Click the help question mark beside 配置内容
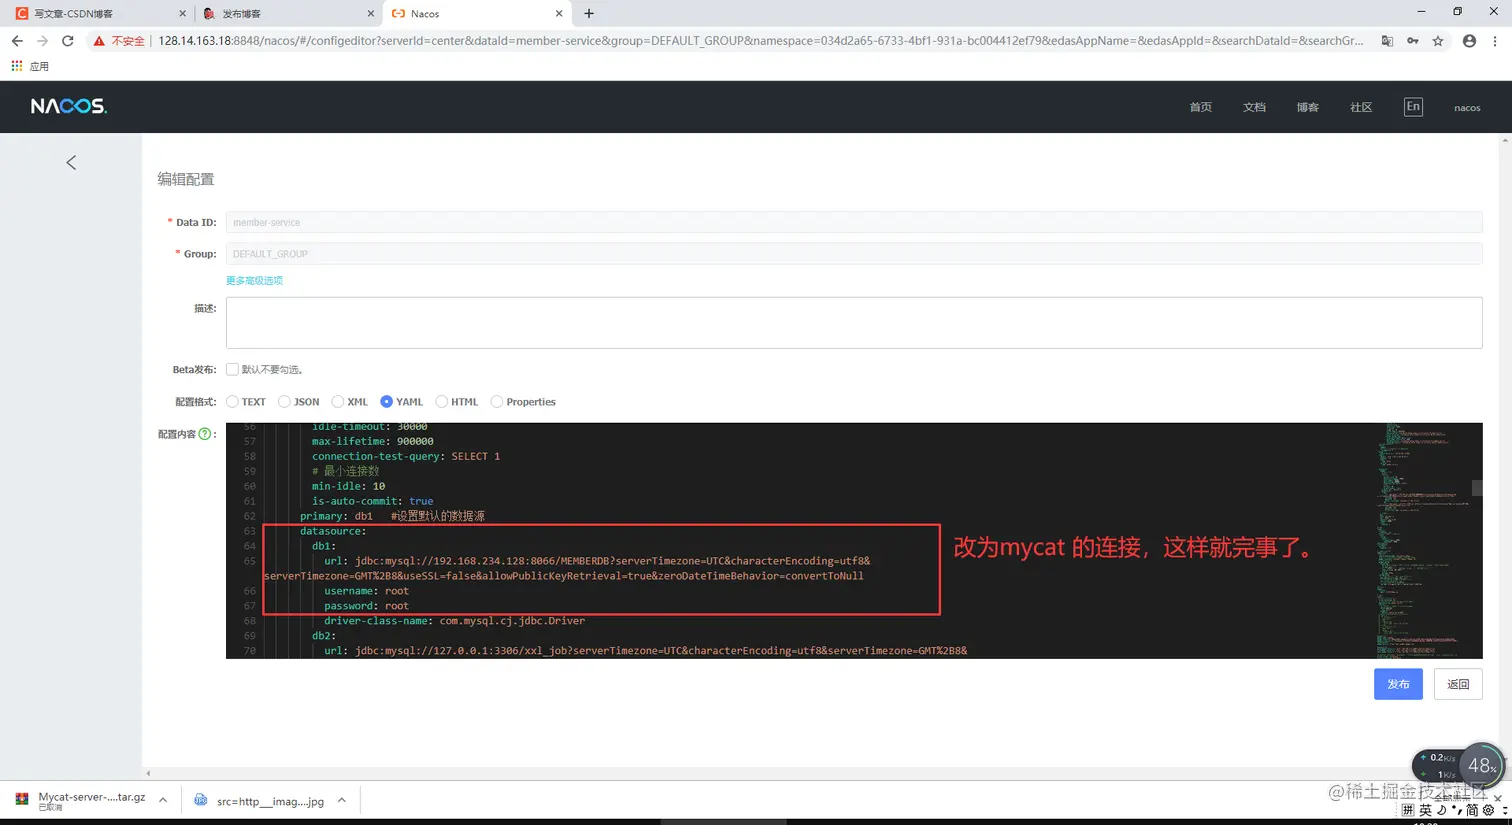Viewport: 1512px width, 825px height. [205, 433]
